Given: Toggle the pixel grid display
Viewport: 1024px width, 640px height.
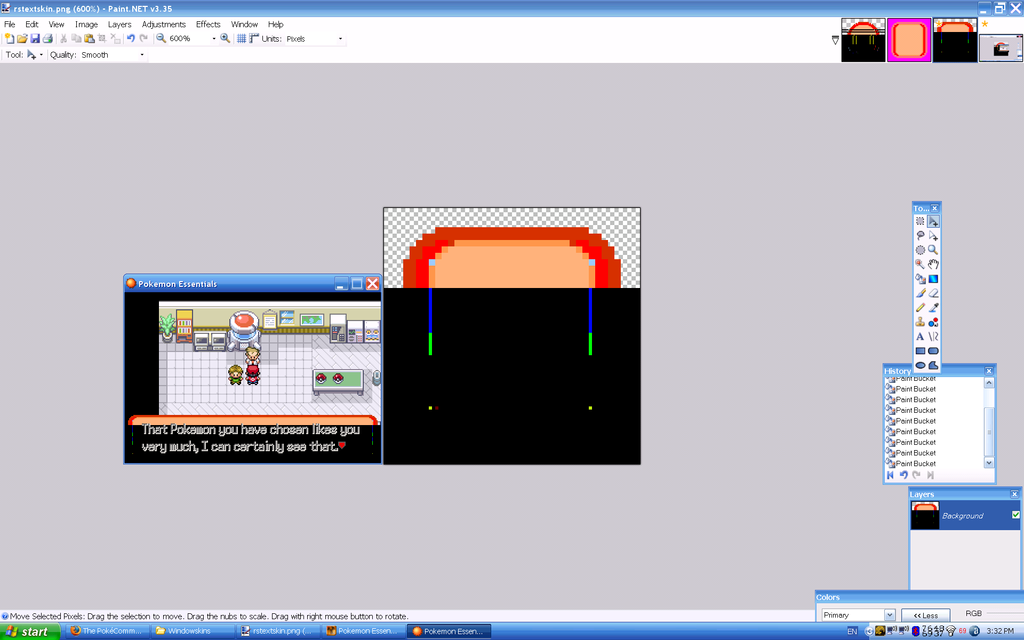Looking at the screenshot, I should pos(241,39).
